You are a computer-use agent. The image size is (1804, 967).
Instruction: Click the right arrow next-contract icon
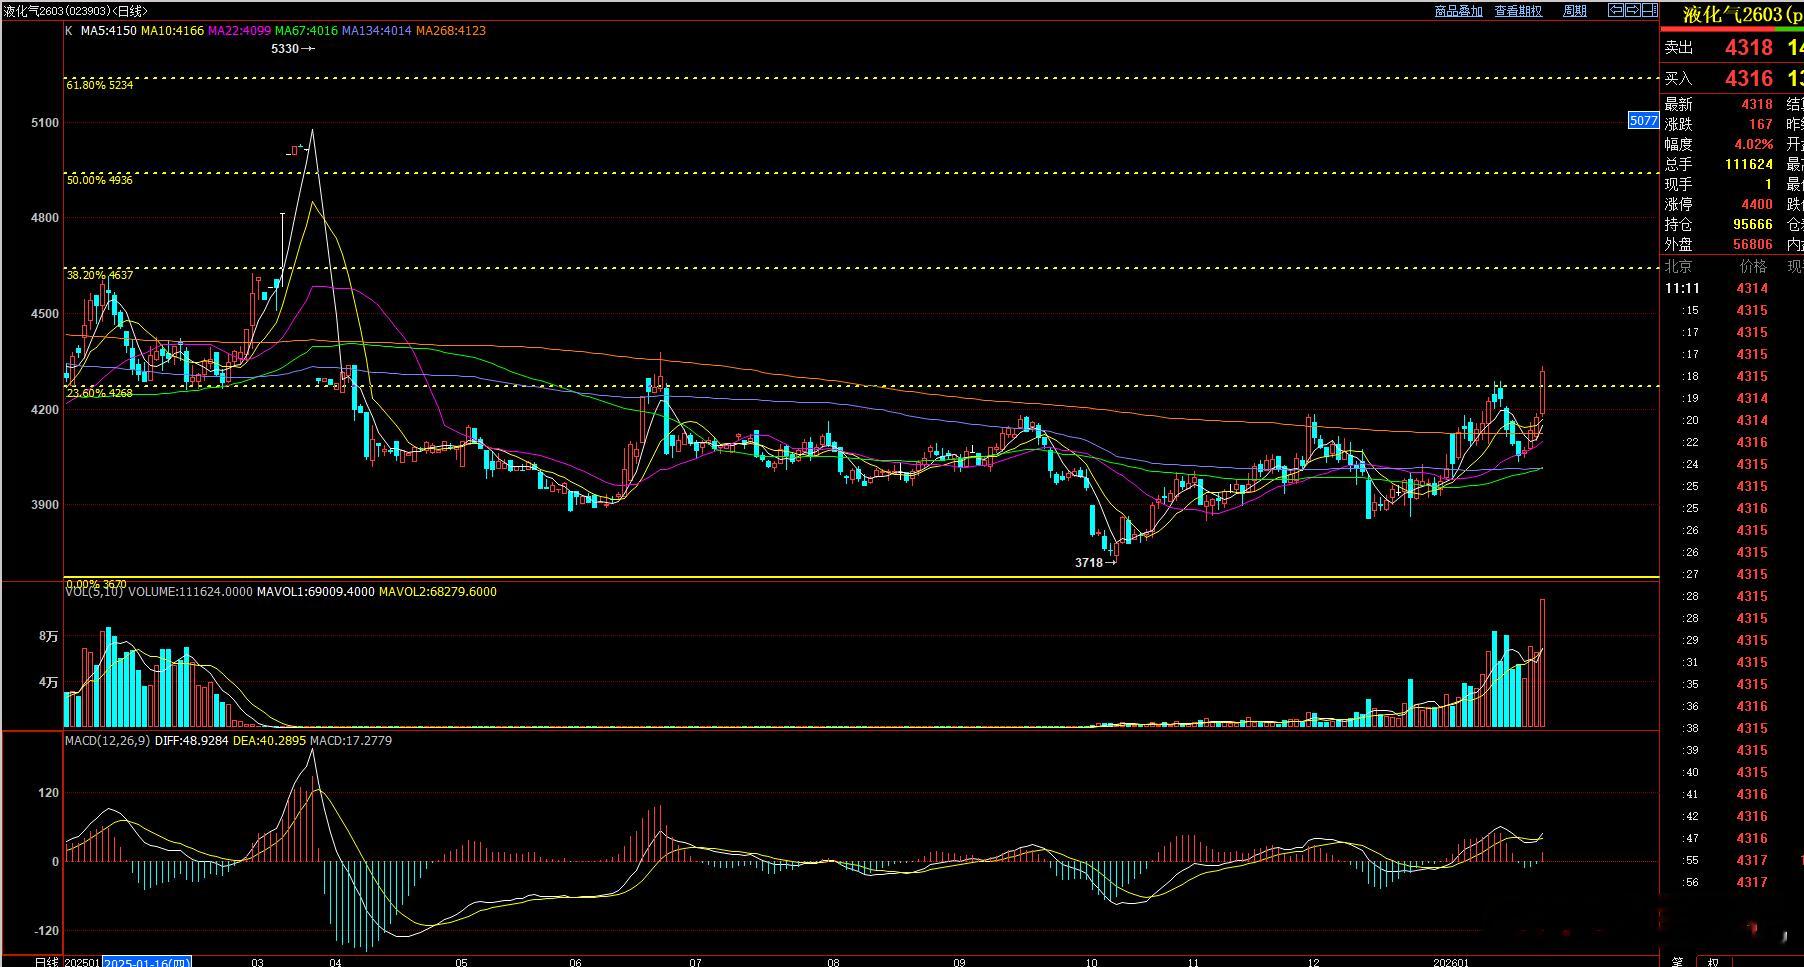1633,10
